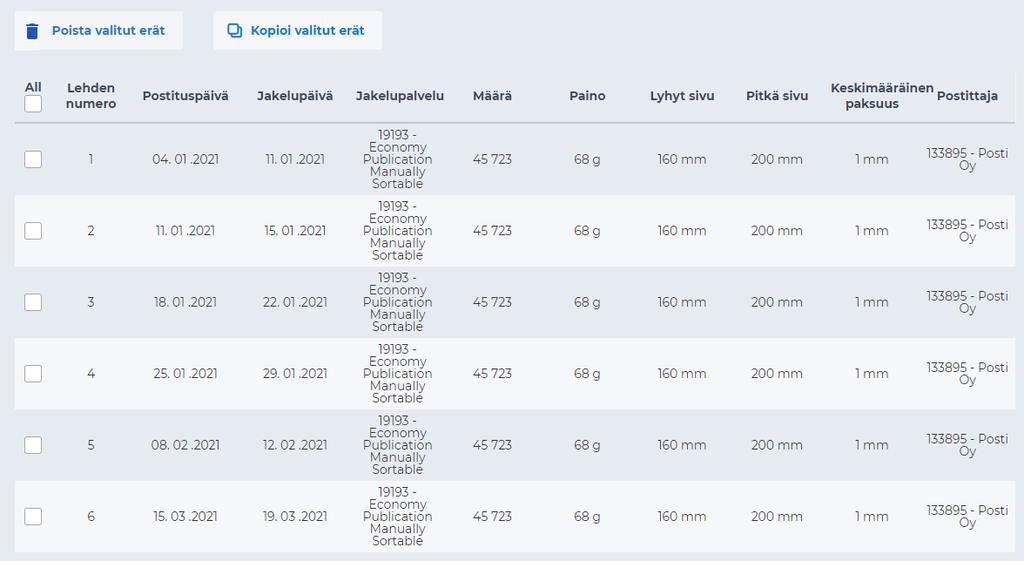Click delivery date 19. 03 .2021 cell
The image size is (1024, 561).
pyautogui.click(x=295, y=517)
